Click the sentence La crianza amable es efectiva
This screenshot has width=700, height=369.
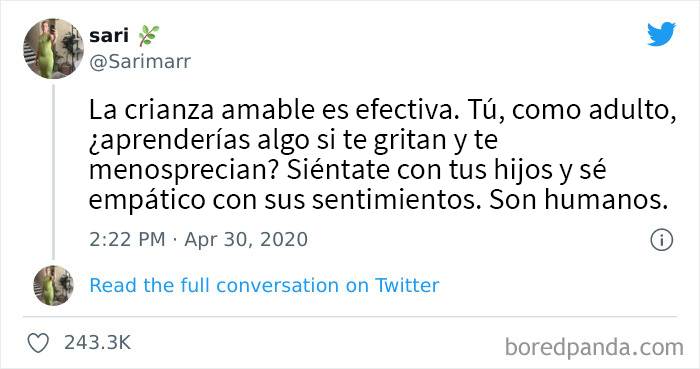(x=274, y=110)
